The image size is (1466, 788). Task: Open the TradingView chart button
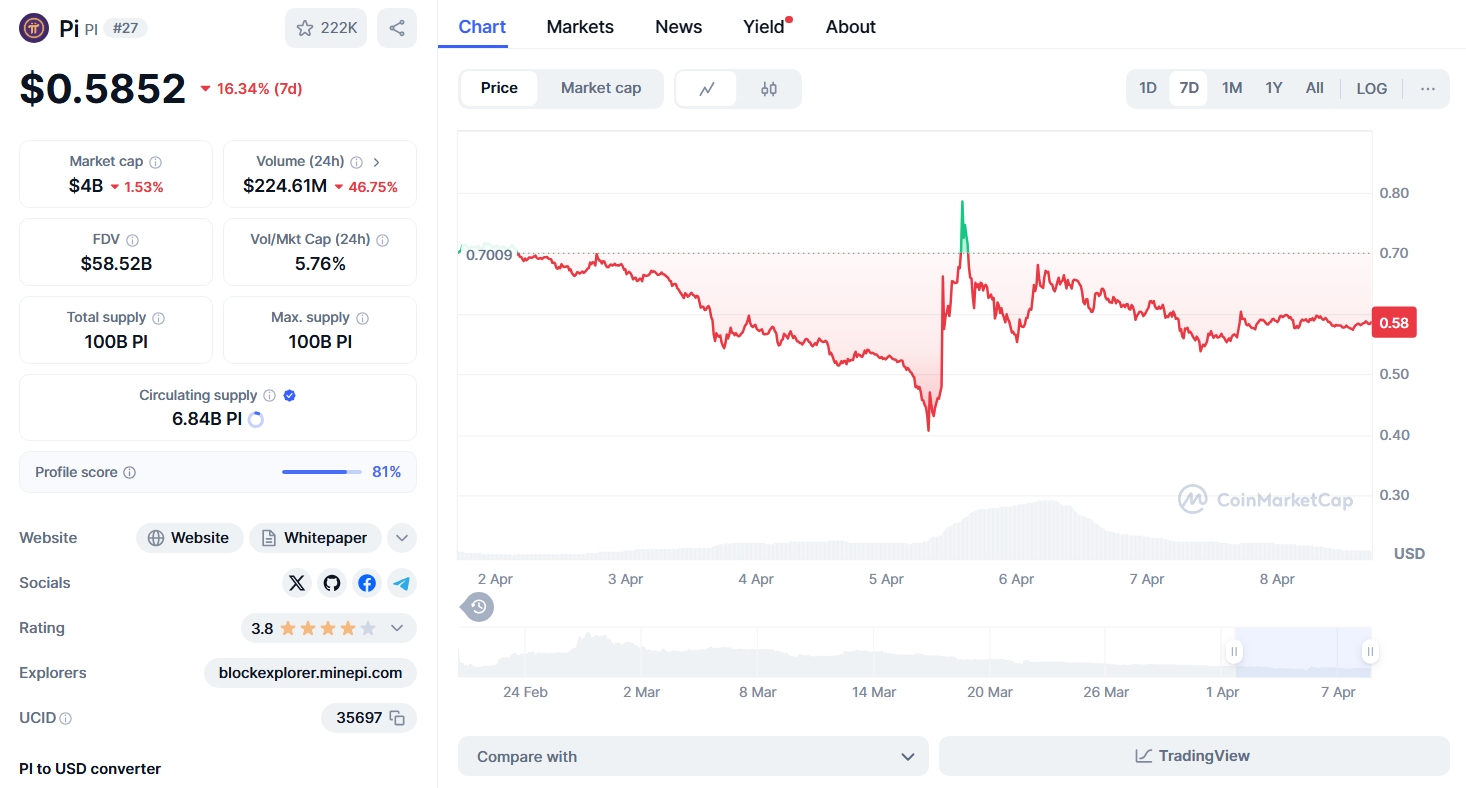pos(1194,757)
